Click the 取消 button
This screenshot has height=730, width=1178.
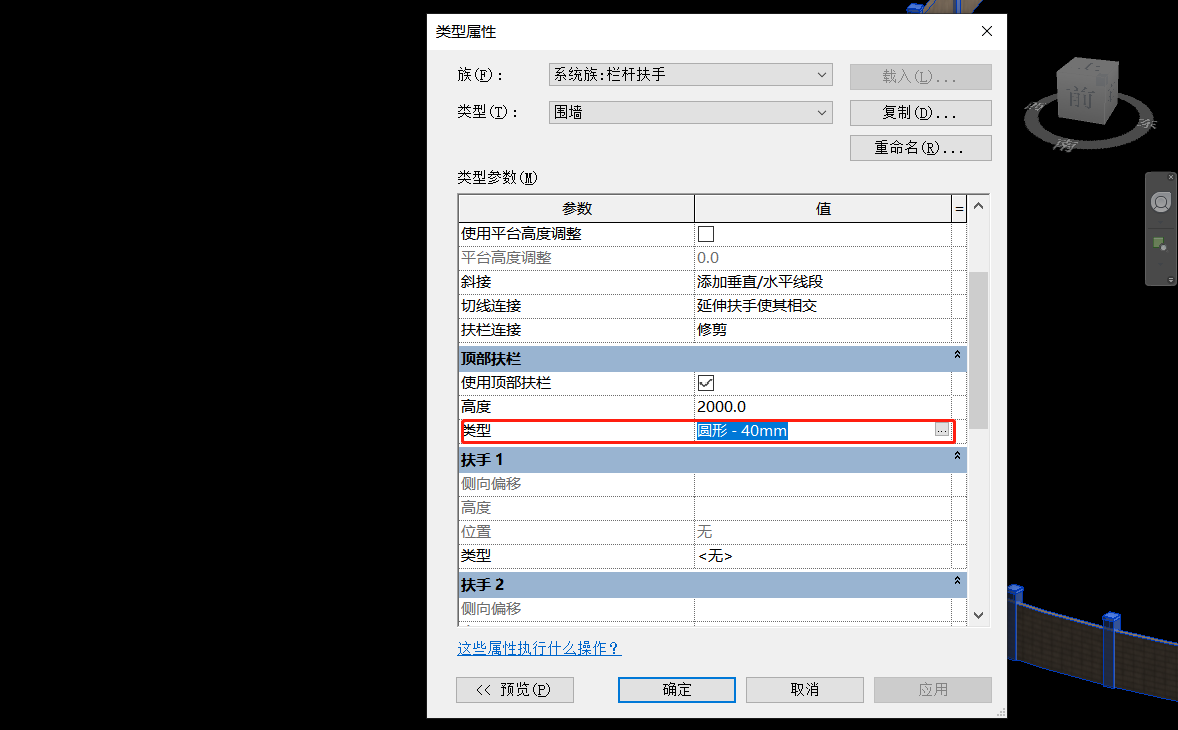[x=804, y=689]
